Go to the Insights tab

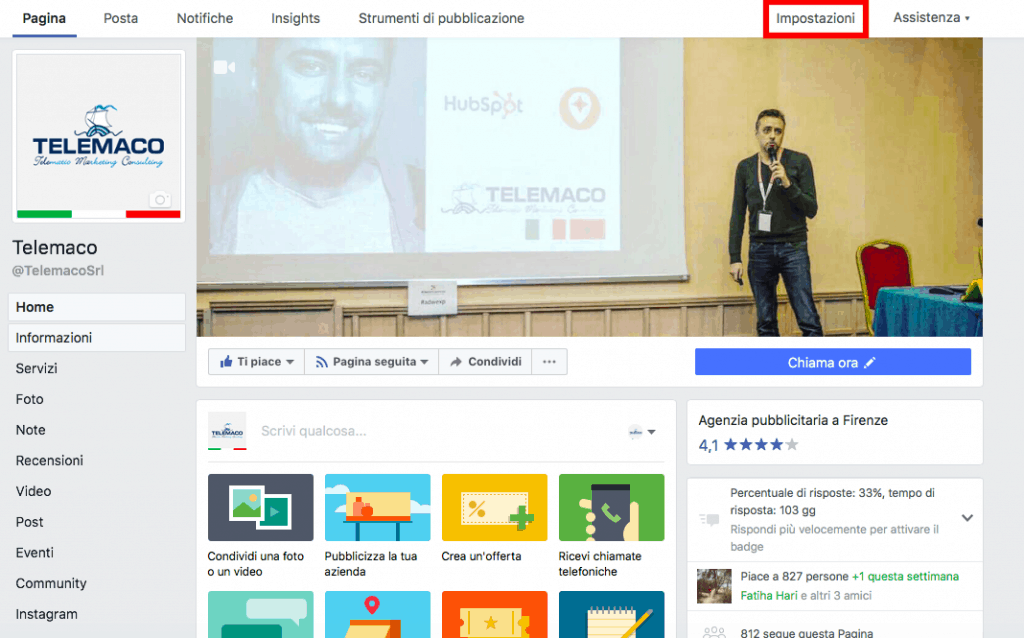click(x=295, y=18)
